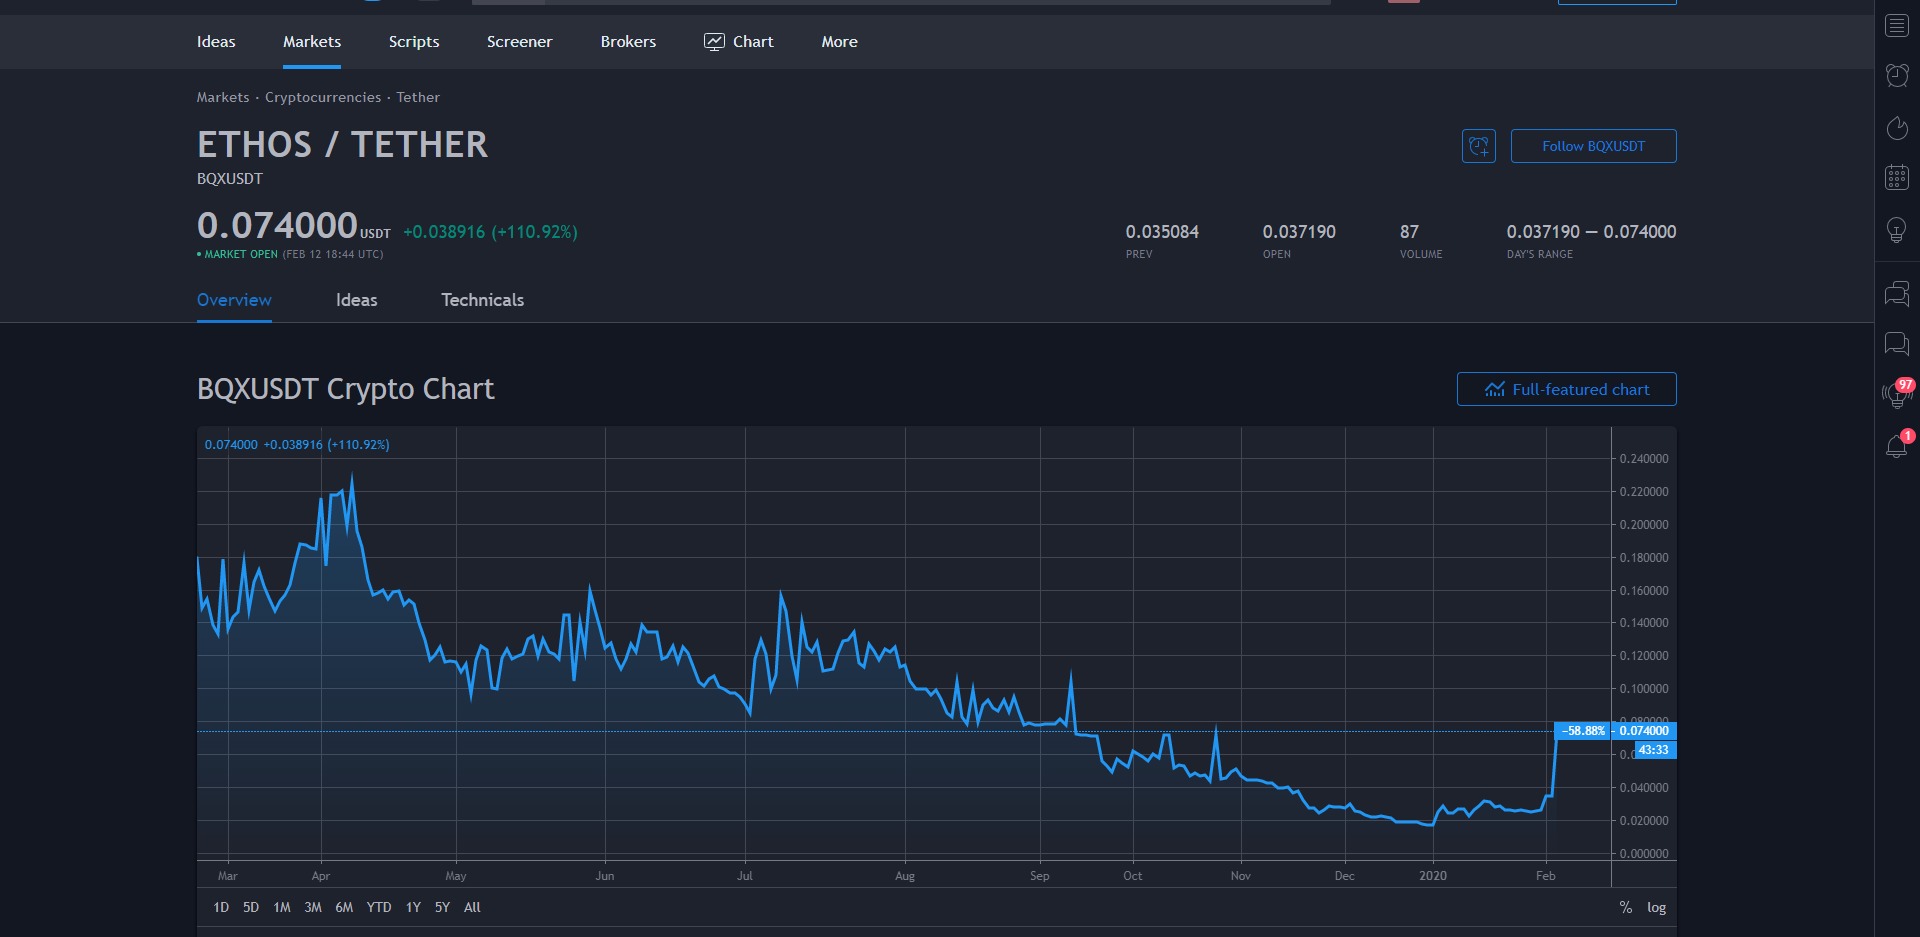Click the 0.074000 current price label on axis
The width and height of the screenshot is (1920, 937).
pyautogui.click(x=1644, y=731)
